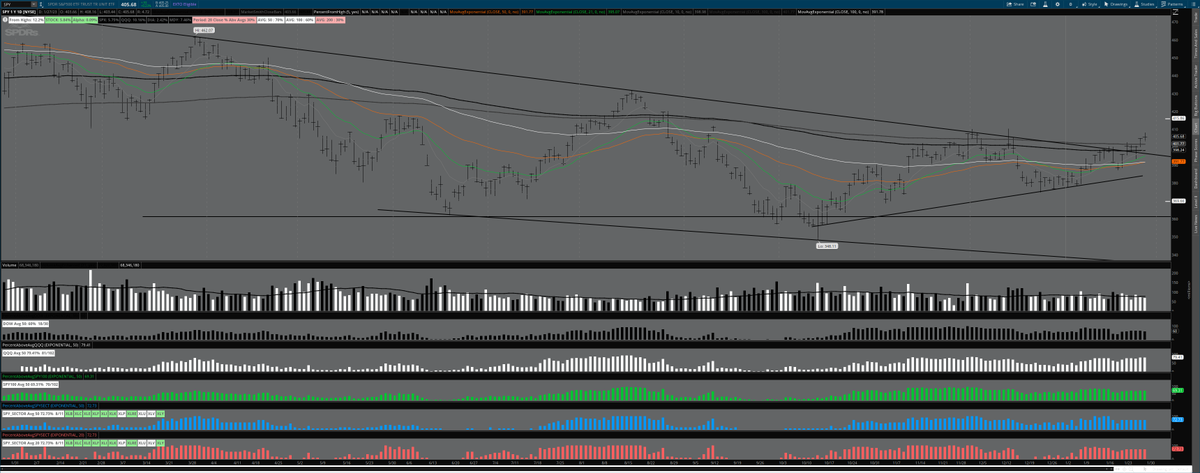Click the circle icon before From Highs label
This screenshot has width=1200, height=473.
5,20
